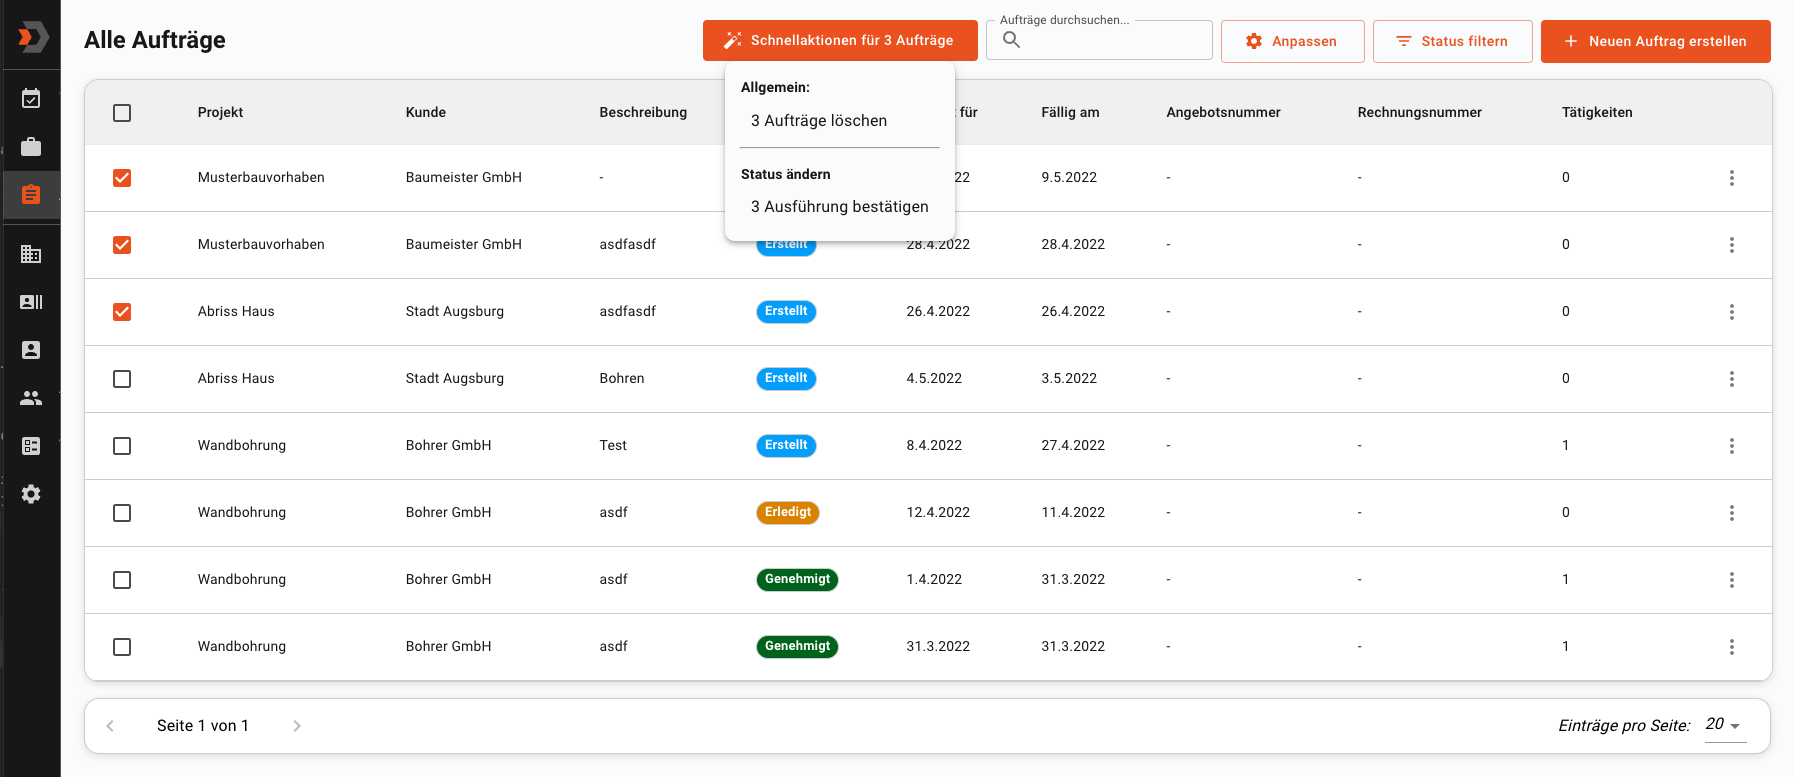Viewport: 1794px width, 777px height.
Task: Open the contact card list sidebar icon
Action: 31,302
